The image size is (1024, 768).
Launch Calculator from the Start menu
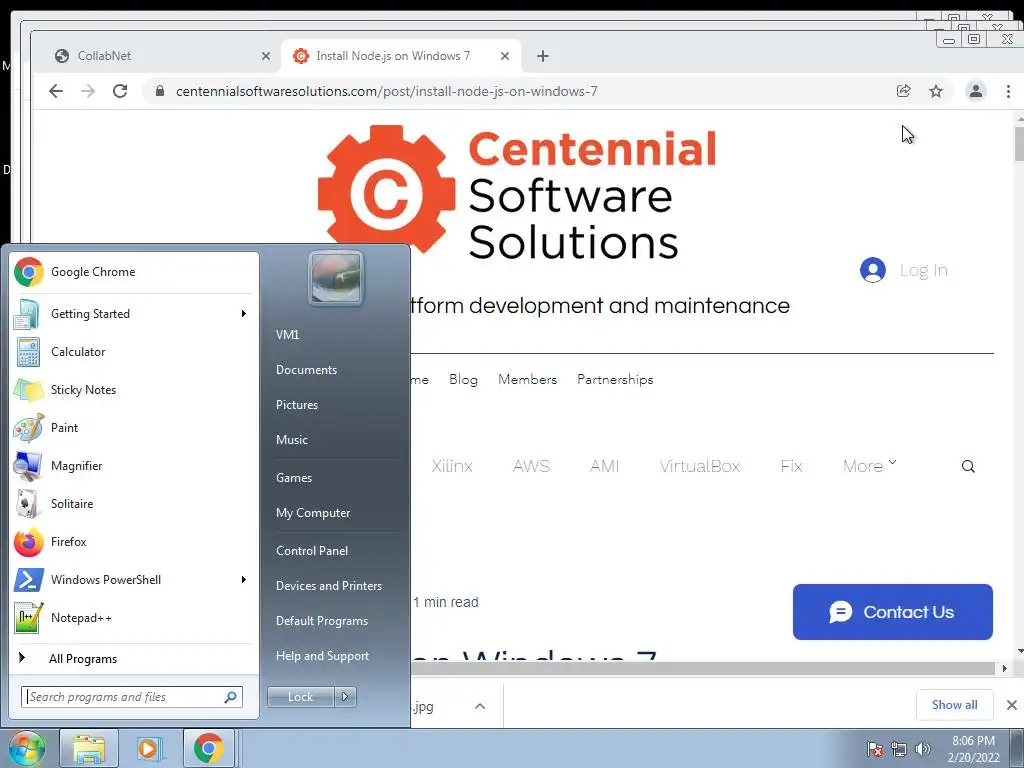pyautogui.click(x=134, y=352)
